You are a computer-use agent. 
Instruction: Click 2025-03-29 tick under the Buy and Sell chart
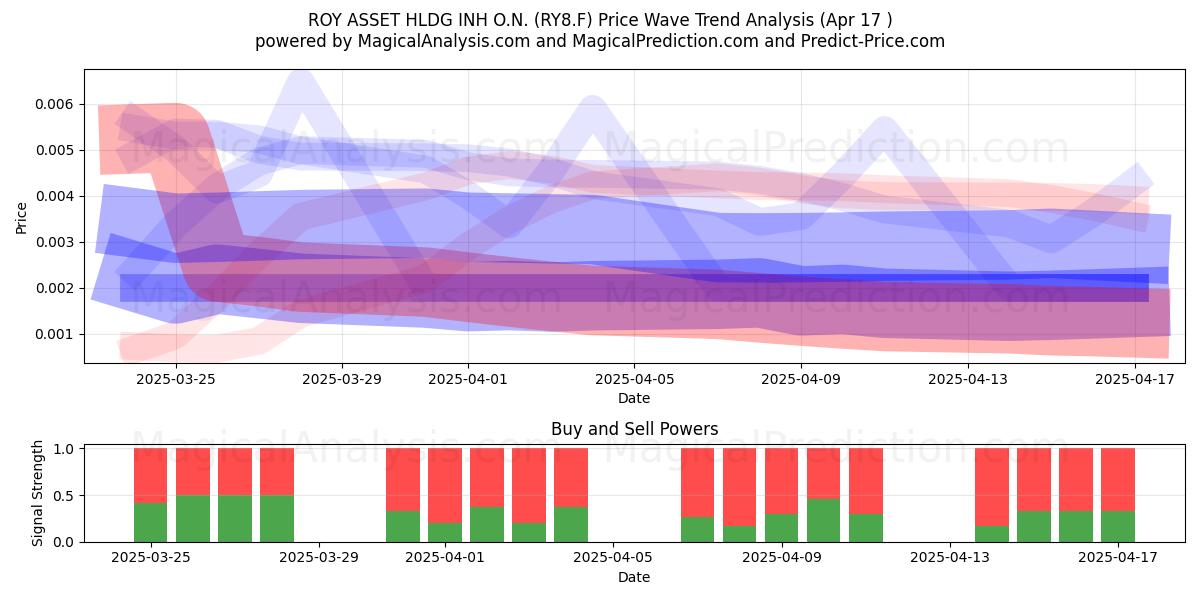point(319,558)
